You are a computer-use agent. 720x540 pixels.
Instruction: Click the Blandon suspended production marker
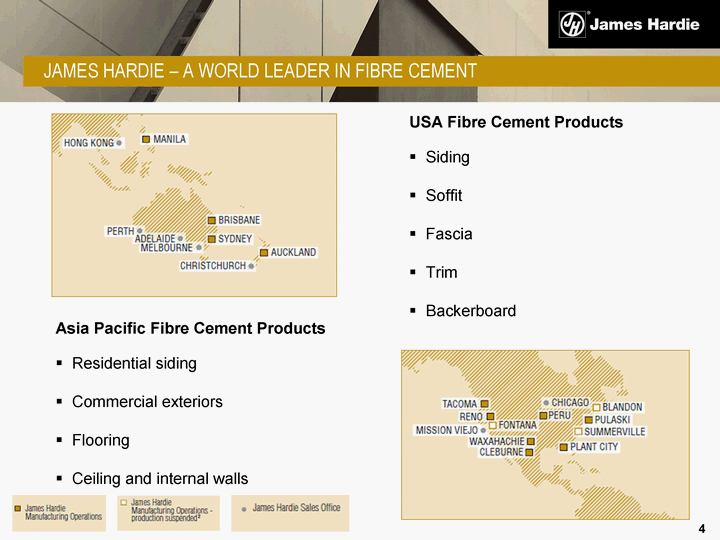point(597,407)
